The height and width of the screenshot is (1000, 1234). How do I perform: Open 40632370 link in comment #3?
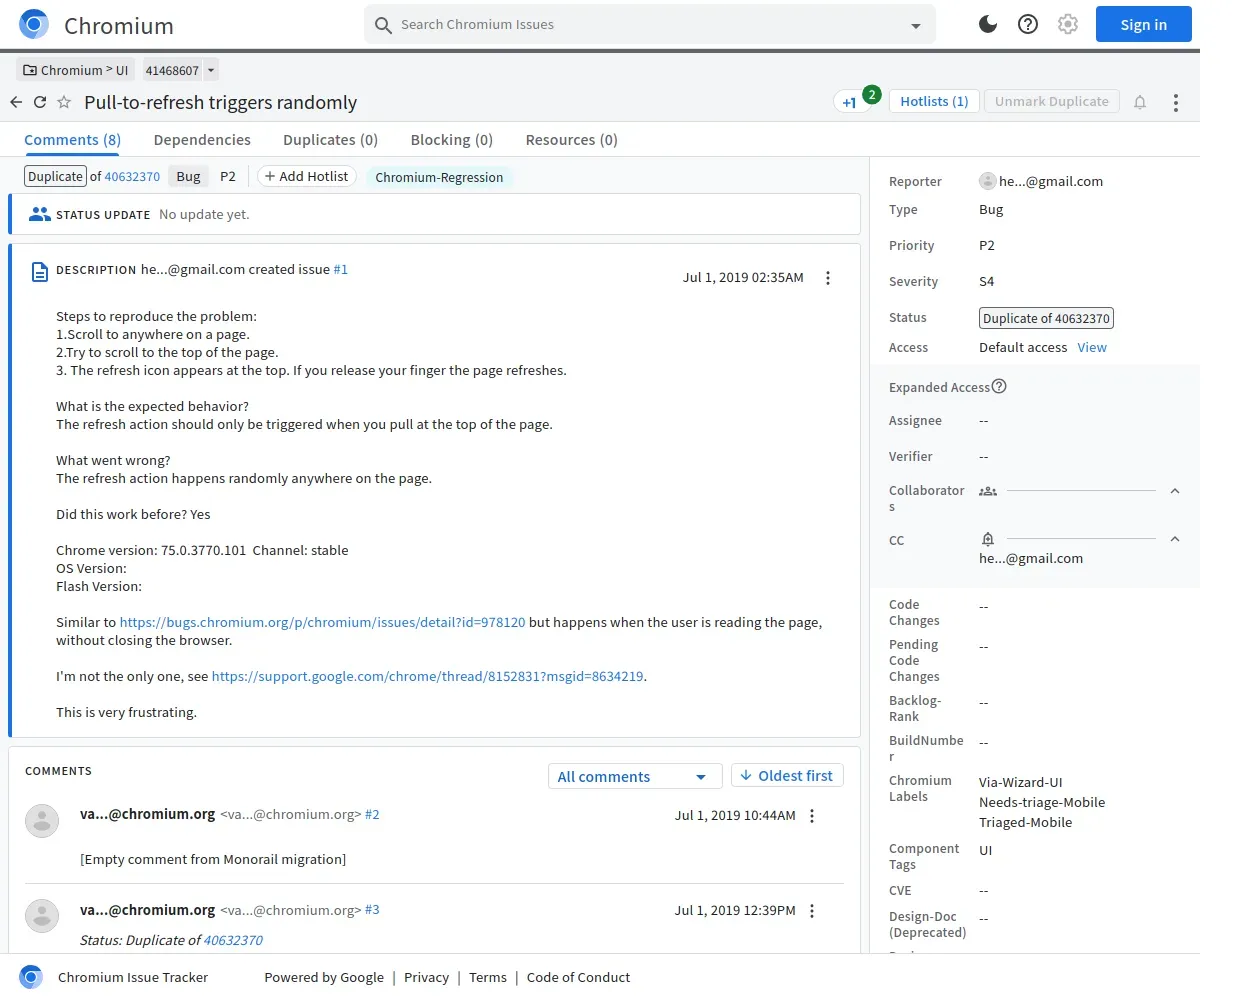click(x=233, y=940)
